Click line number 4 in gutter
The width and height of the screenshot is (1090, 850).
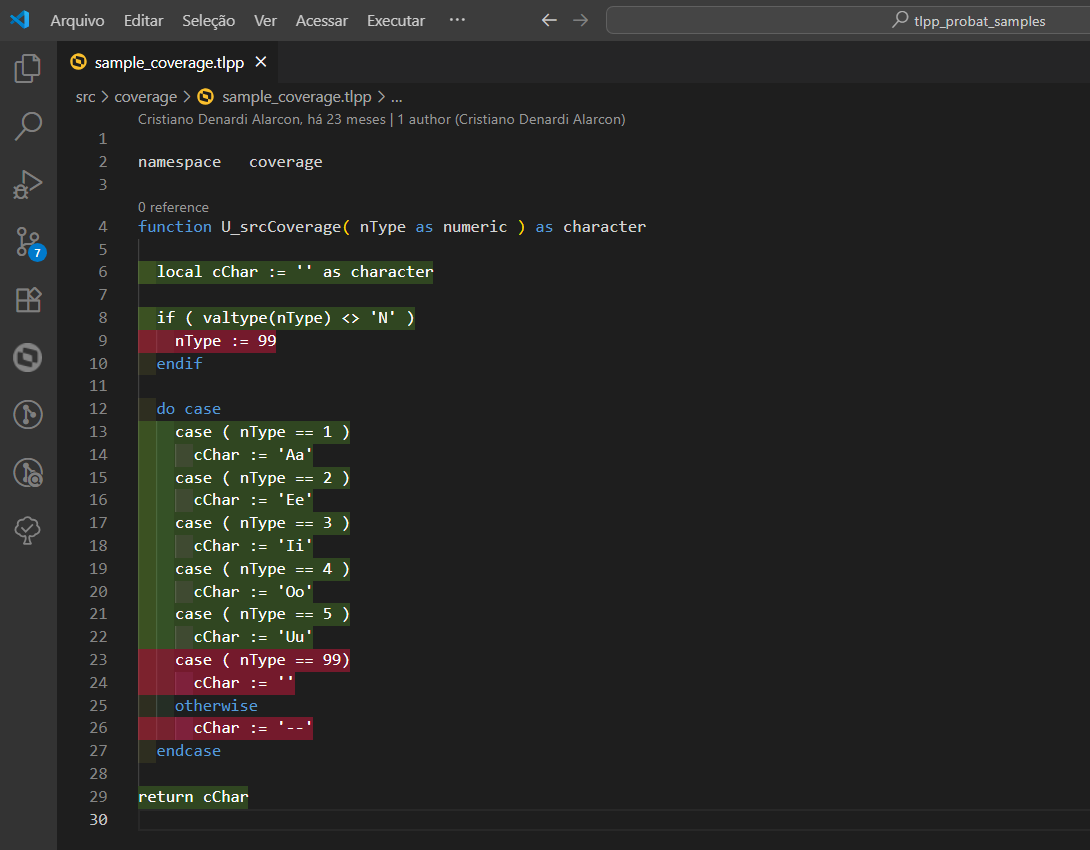tap(103, 227)
